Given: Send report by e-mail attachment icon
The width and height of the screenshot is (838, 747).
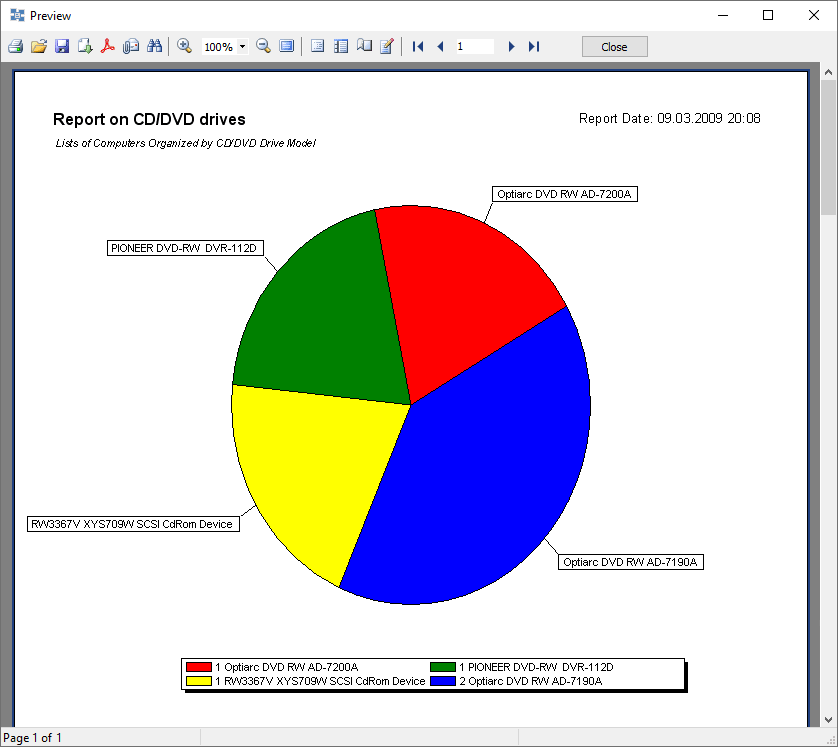Looking at the screenshot, I should pos(131,46).
